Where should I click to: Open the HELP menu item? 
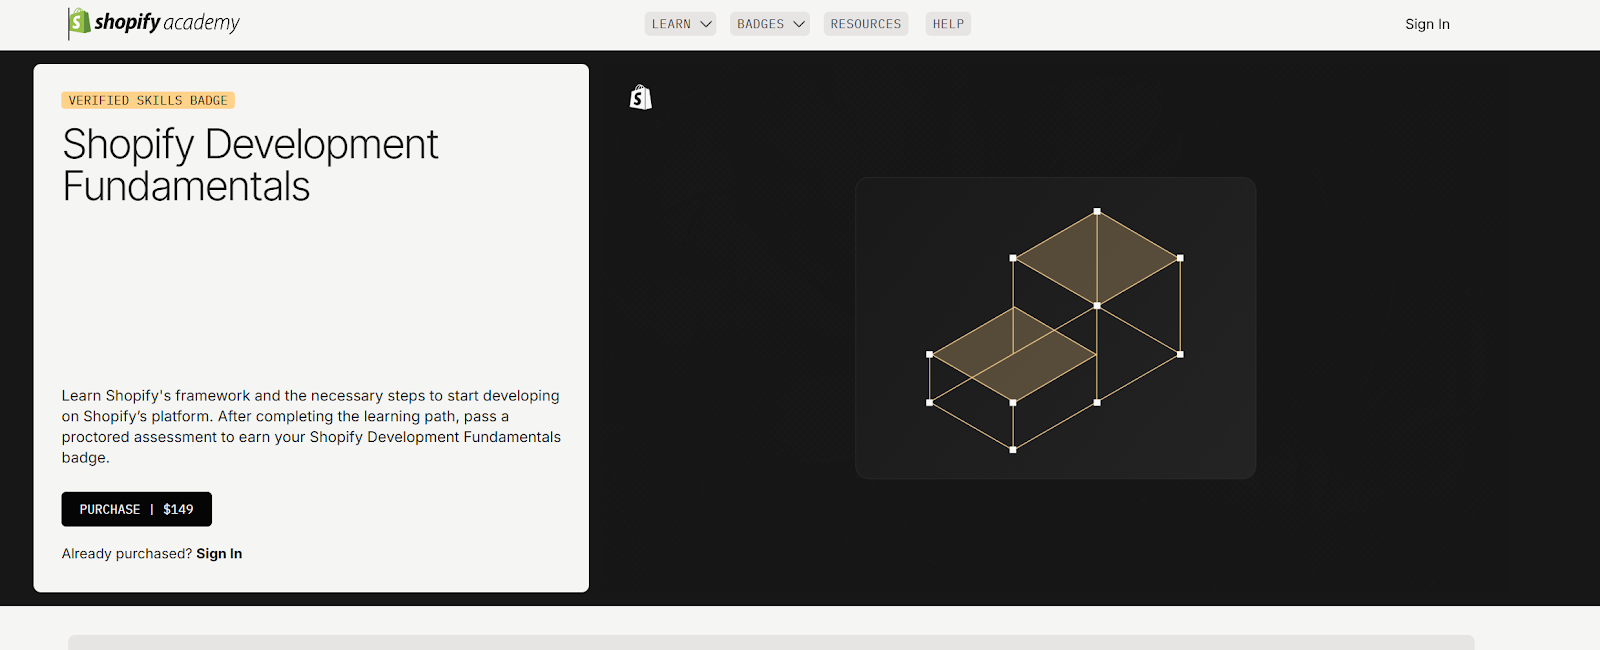tap(948, 24)
